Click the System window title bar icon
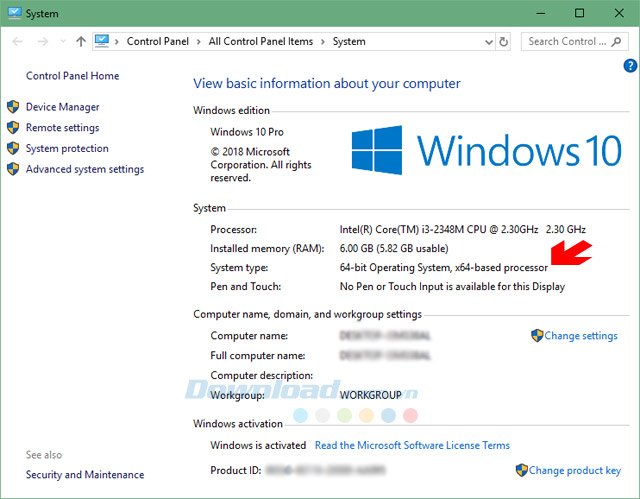This screenshot has width=640, height=499. [x=14, y=13]
